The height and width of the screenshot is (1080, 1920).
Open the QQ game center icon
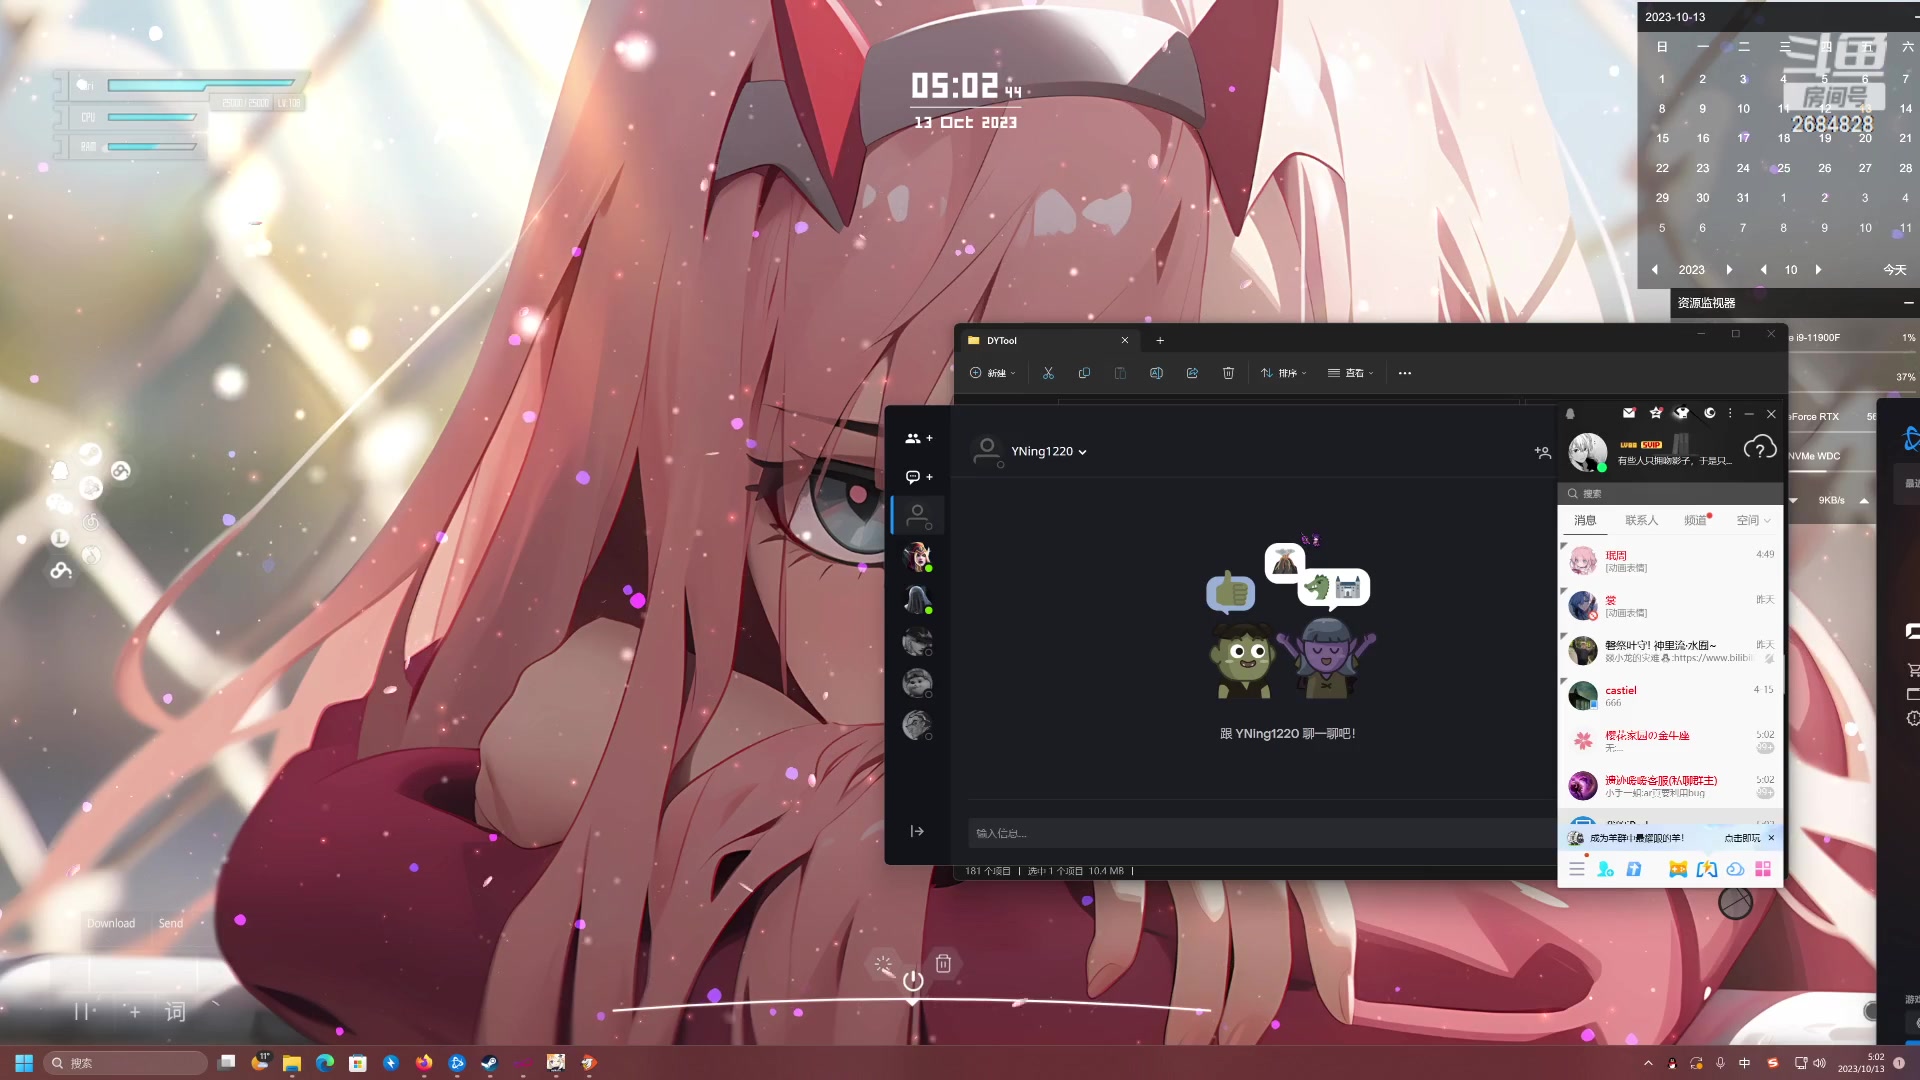click(x=1678, y=869)
